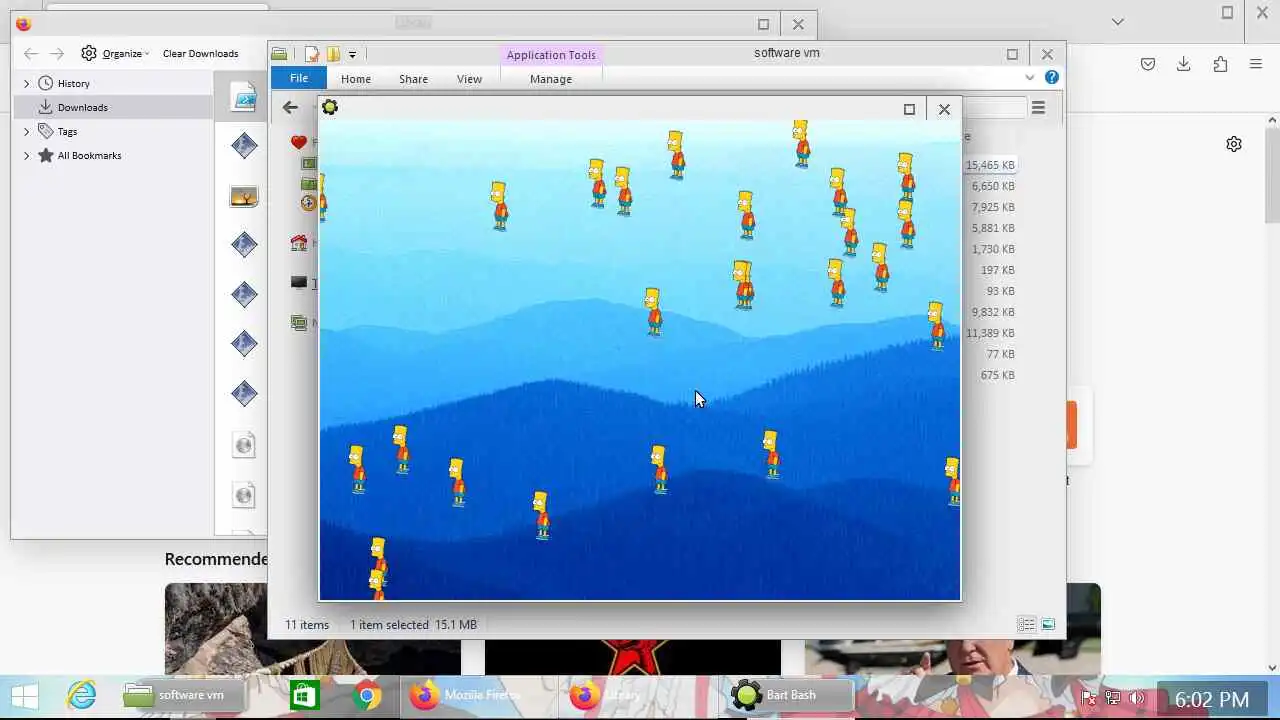Click the image thumbnail download in Library
This screenshot has height=720, width=1280.
244,197
